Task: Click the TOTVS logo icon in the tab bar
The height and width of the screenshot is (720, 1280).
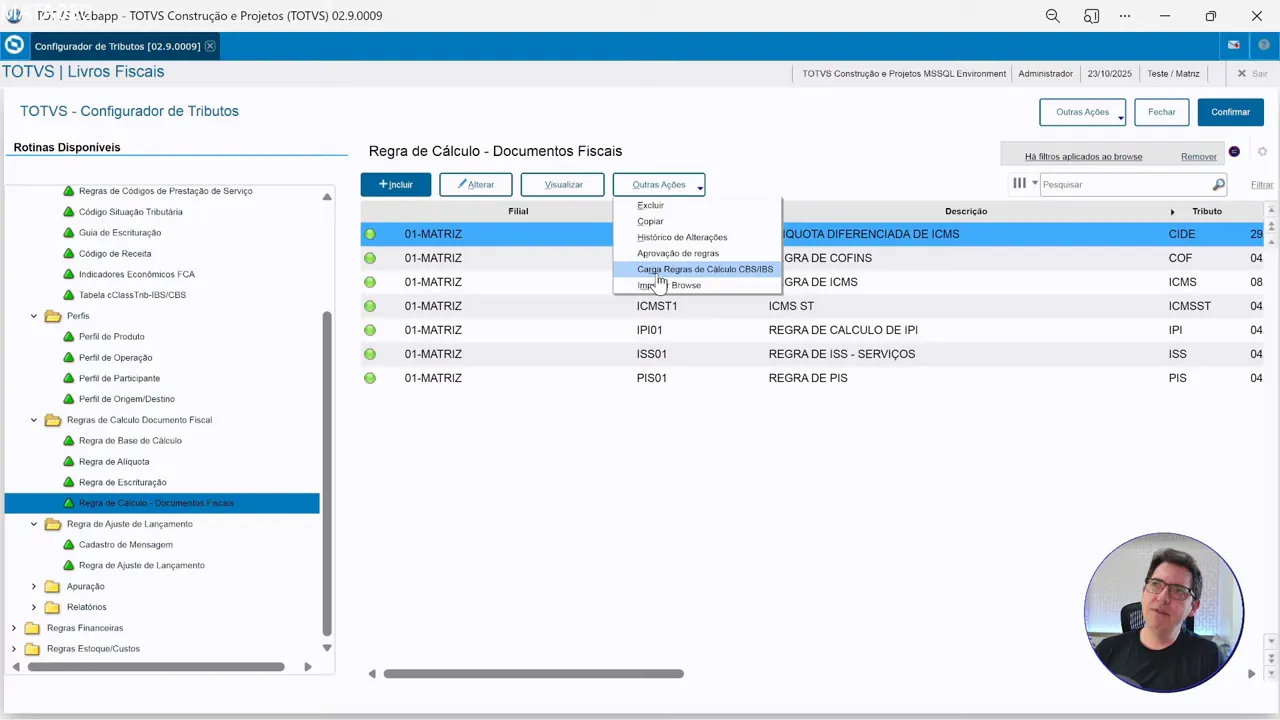Action: coord(14,46)
